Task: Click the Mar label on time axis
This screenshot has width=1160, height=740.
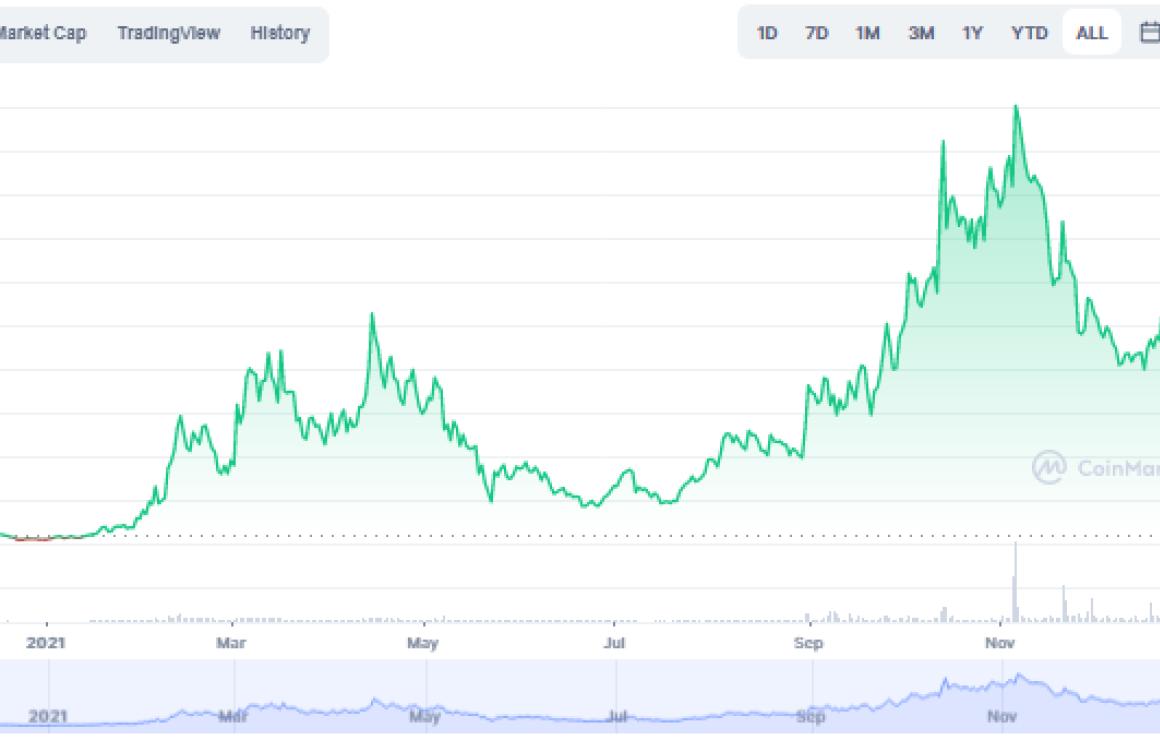Action: tap(231, 643)
